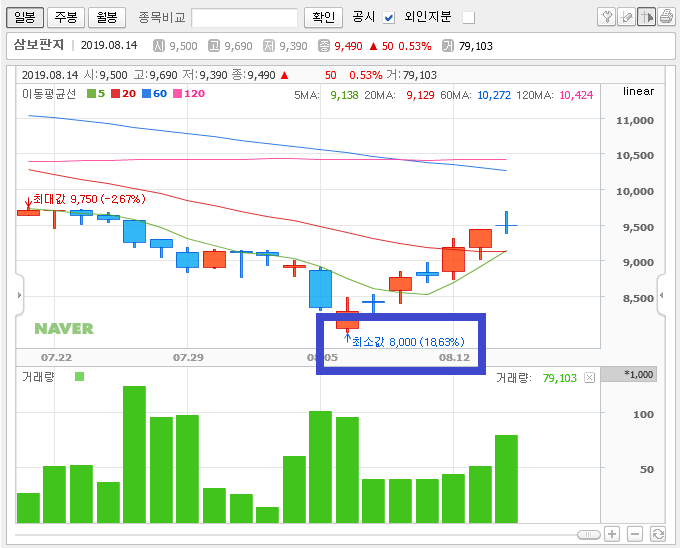Image resolution: width=680 pixels, height=548 pixels.
Task: Click the chart scrollbar handle
Action: pos(588,535)
